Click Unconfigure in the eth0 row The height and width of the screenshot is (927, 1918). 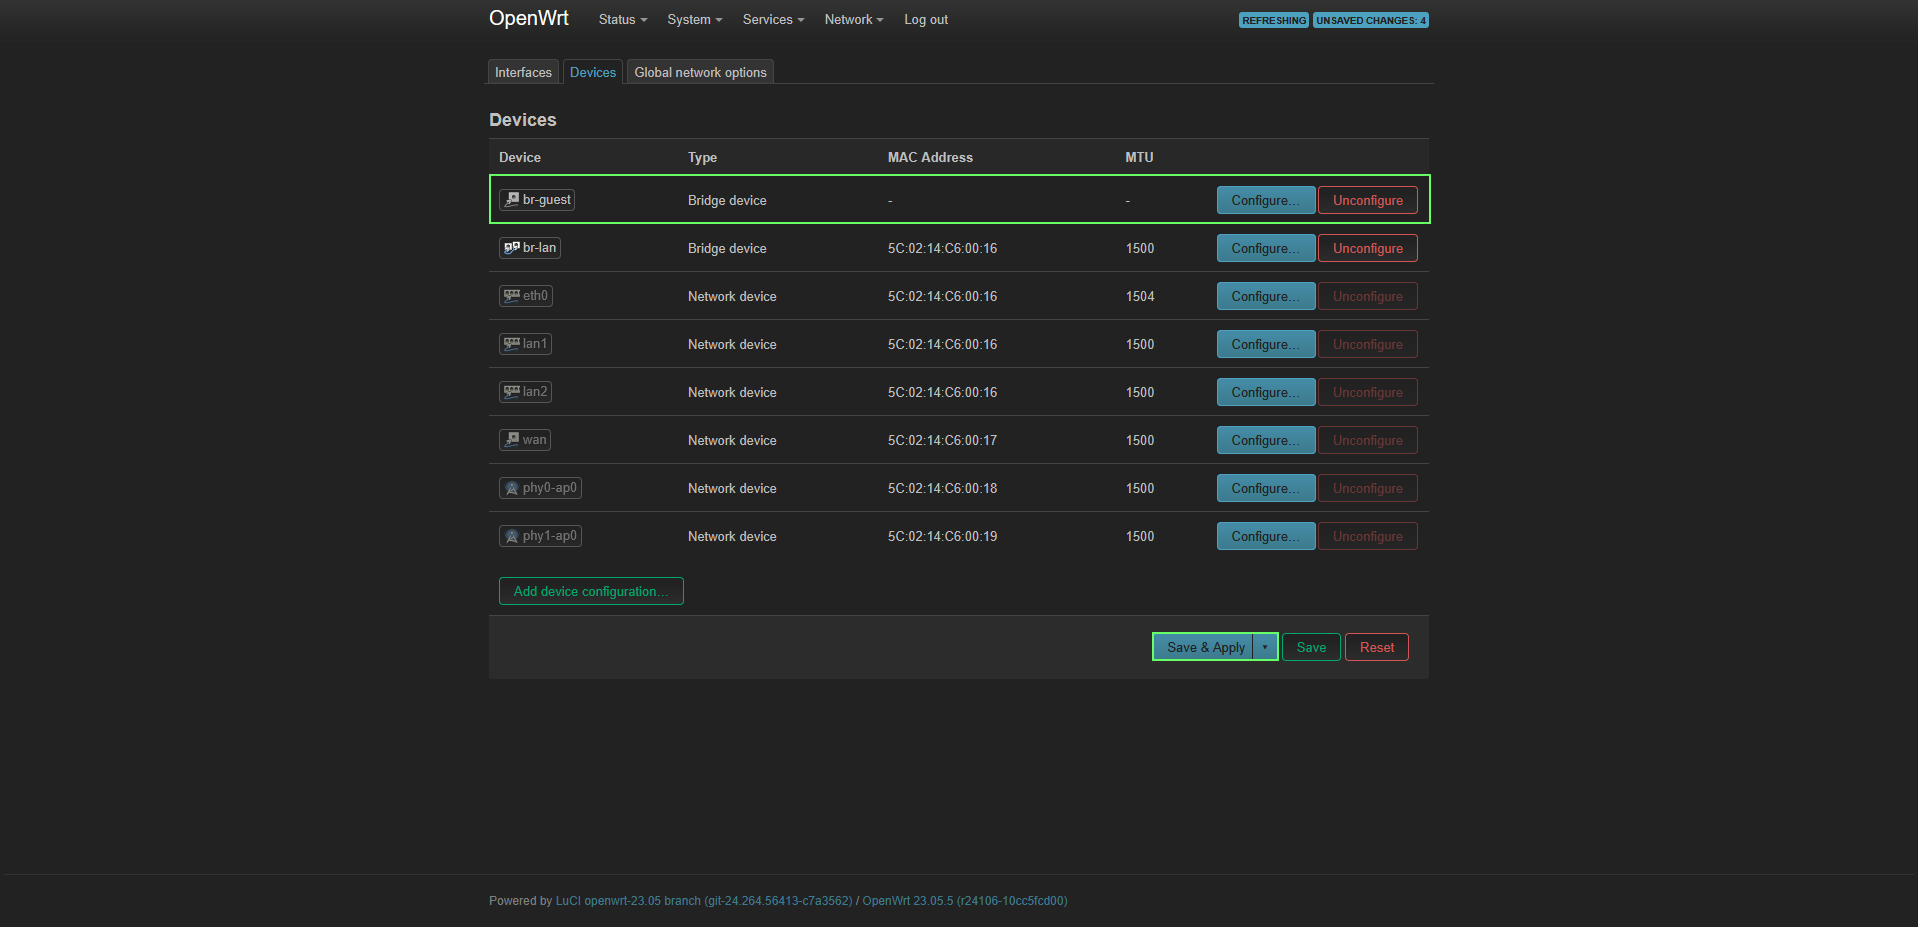1368,296
